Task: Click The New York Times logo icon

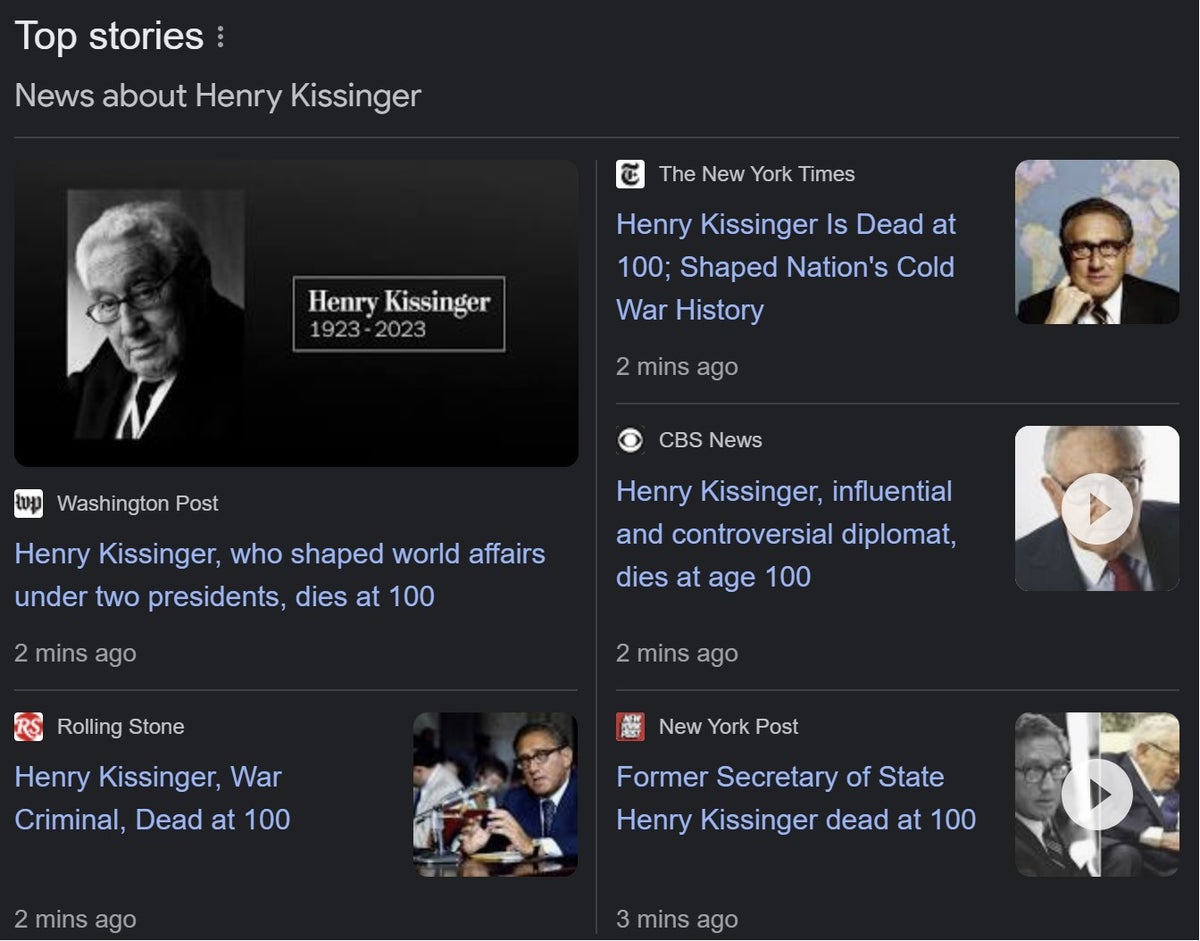Action: click(x=630, y=173)
